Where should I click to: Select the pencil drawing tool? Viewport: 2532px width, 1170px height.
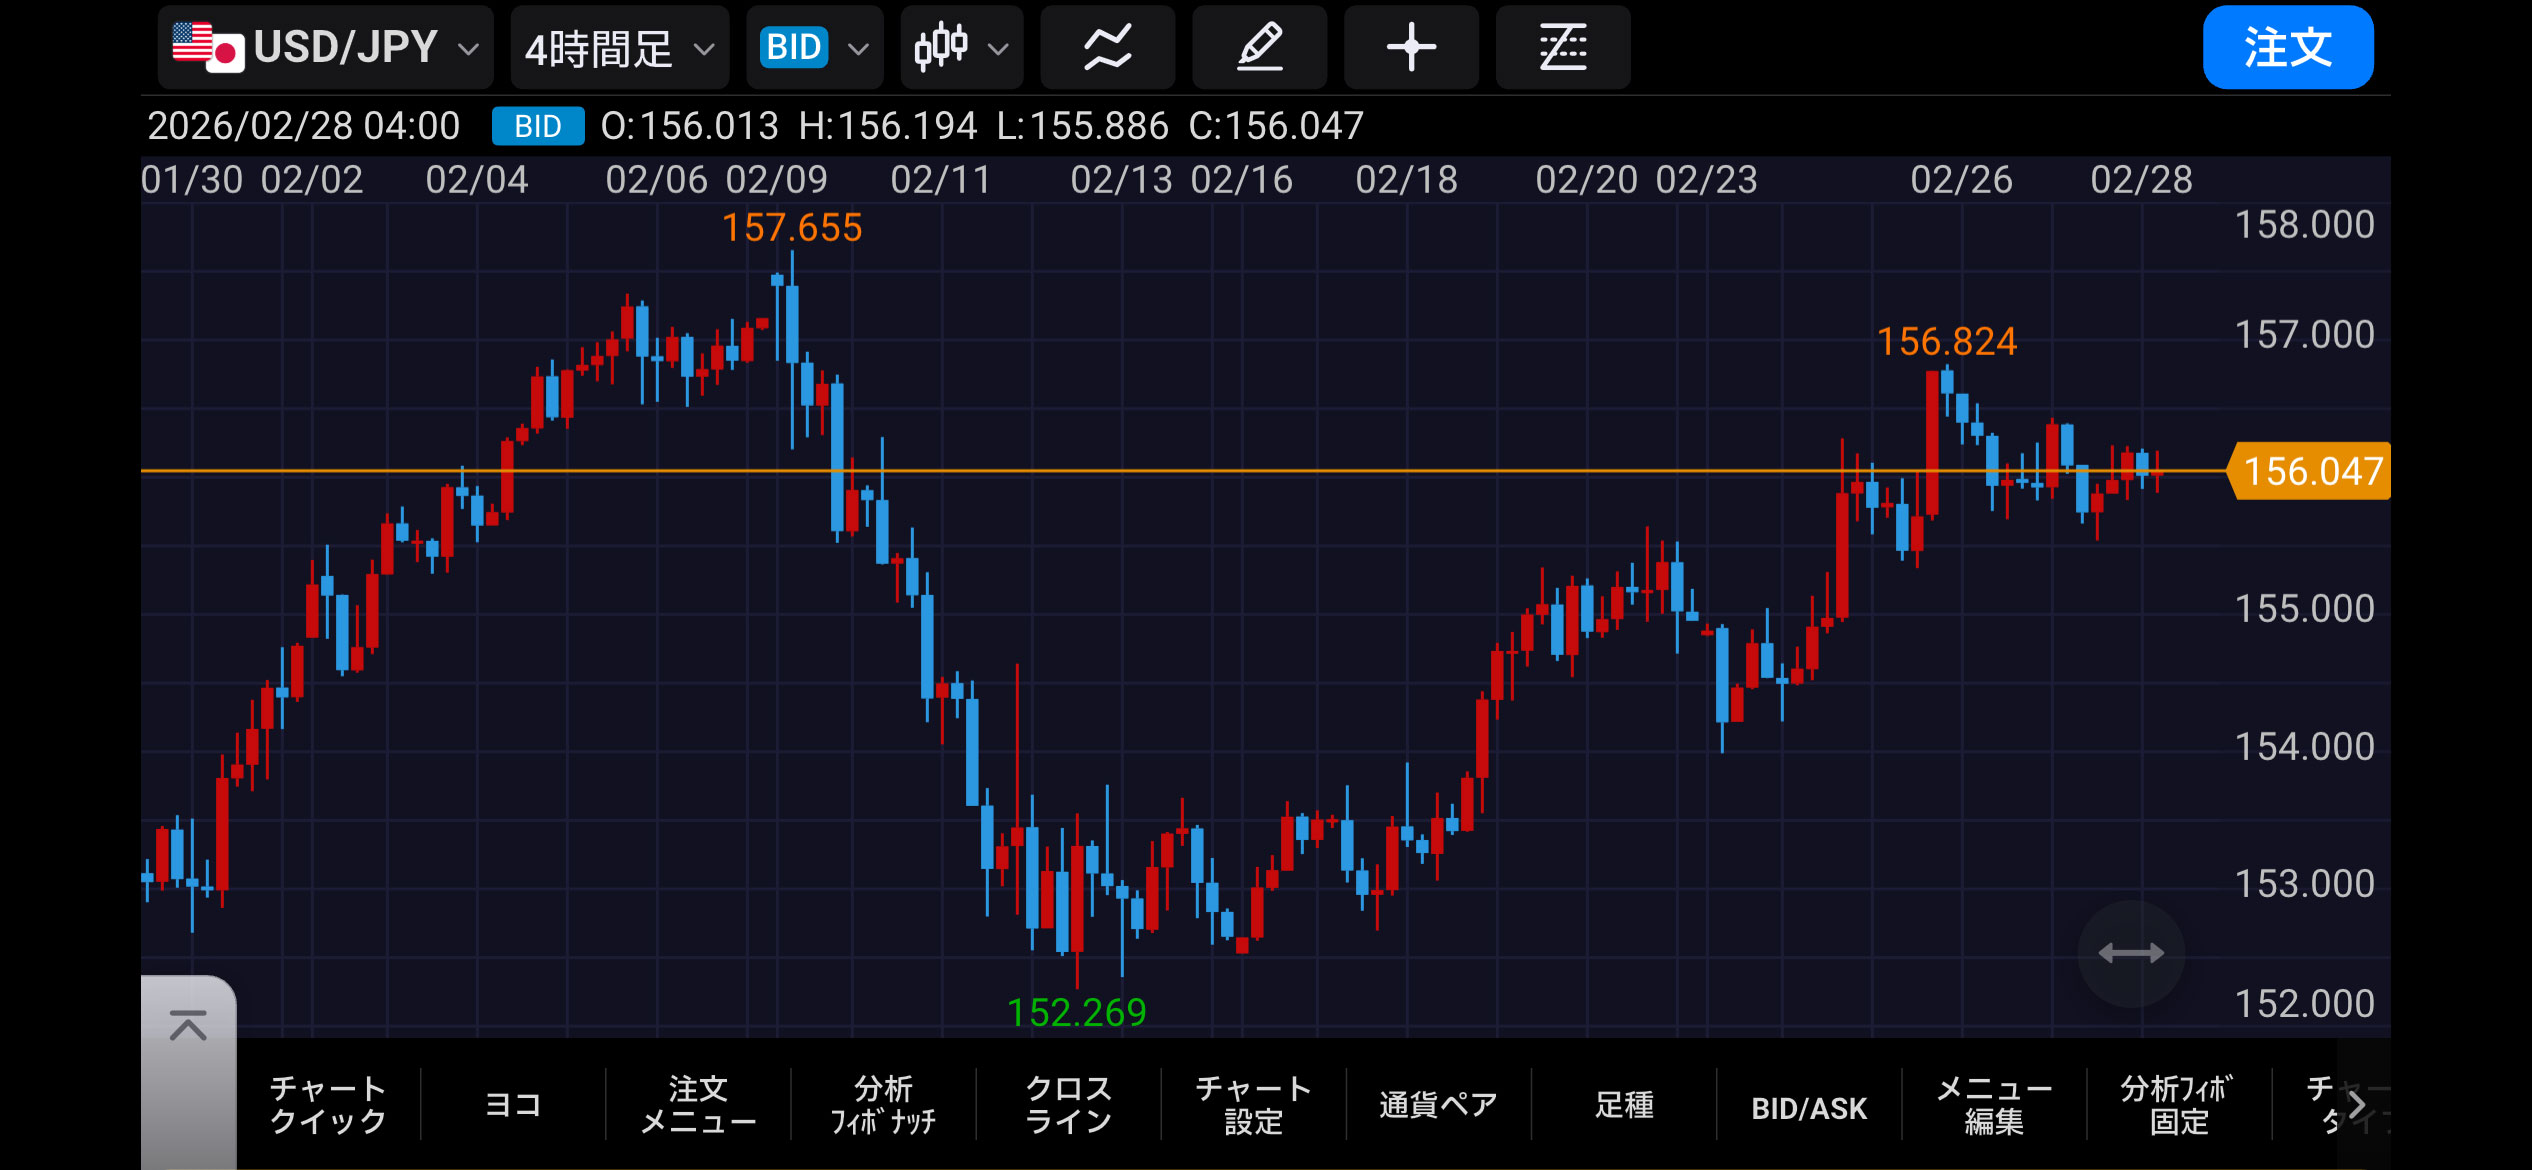click(x=1259, y=47)
